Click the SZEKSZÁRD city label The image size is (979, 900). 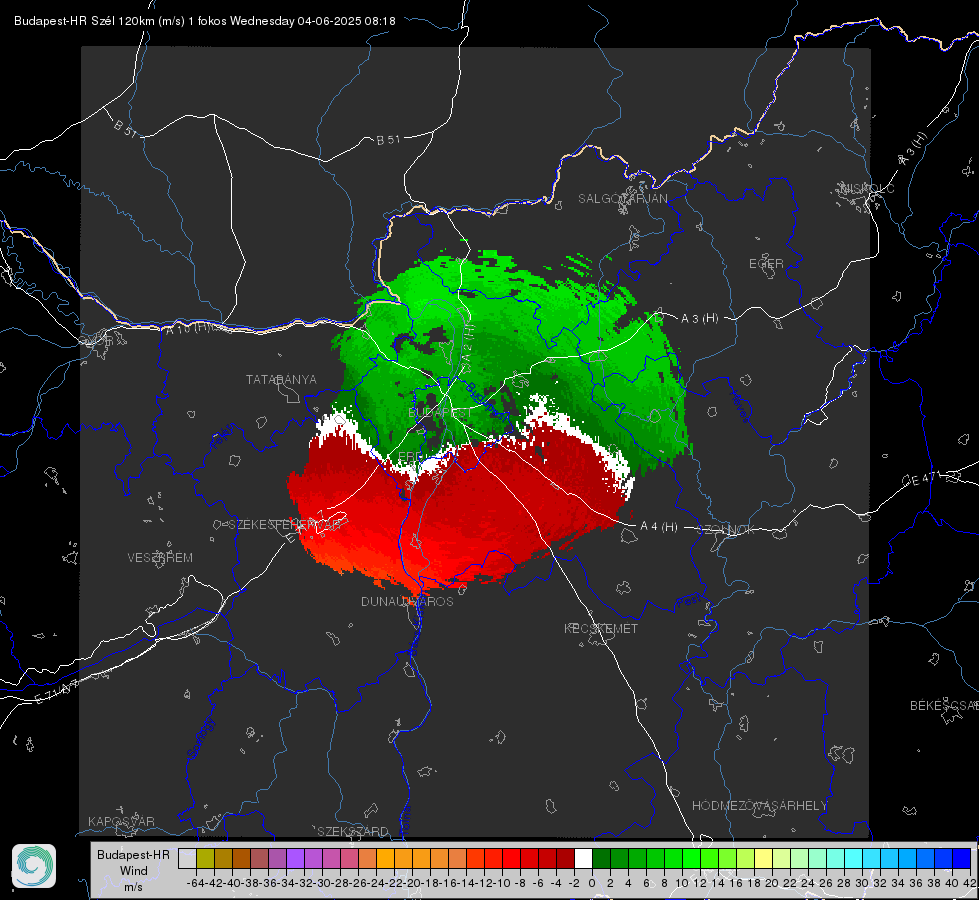pos(353,831)
